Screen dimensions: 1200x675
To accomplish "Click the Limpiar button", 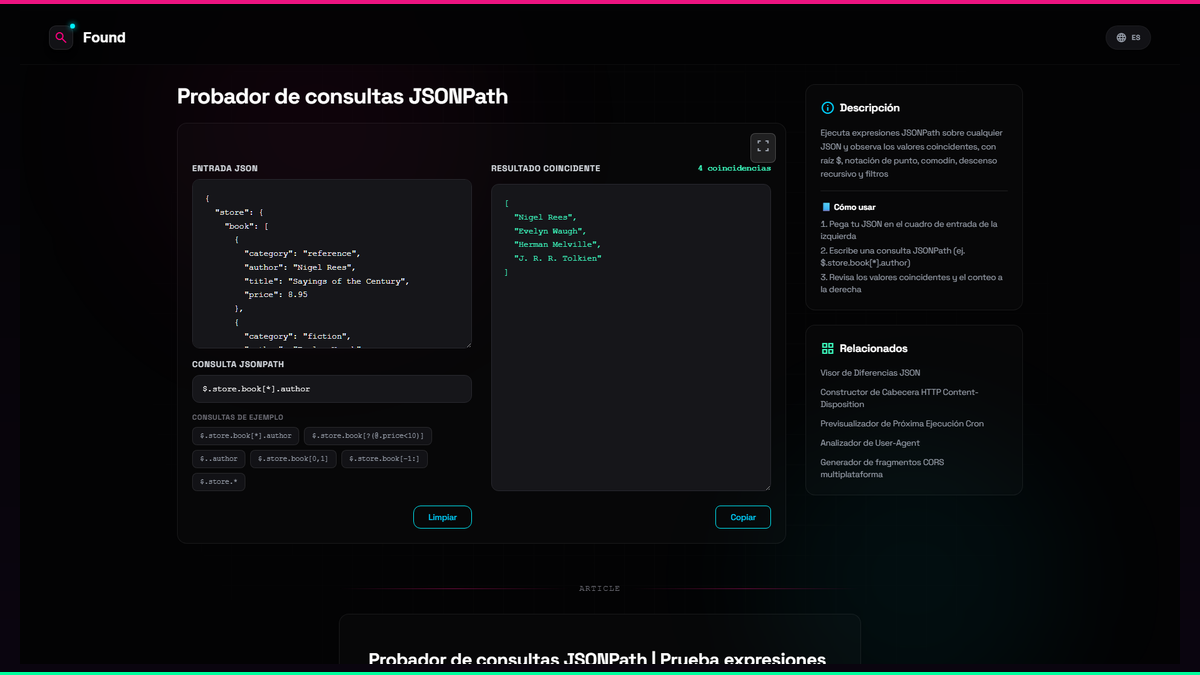I will click(443, 517).
